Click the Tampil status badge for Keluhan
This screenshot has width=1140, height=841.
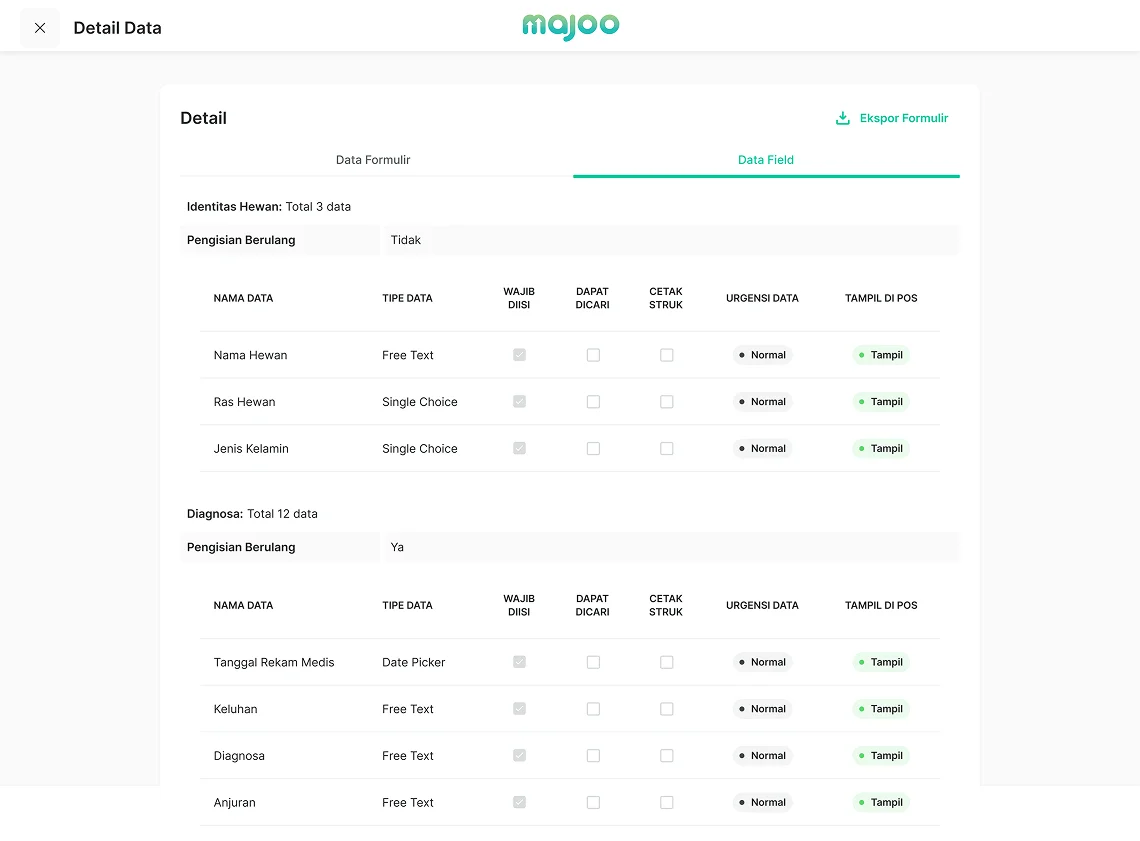(881, 709)
